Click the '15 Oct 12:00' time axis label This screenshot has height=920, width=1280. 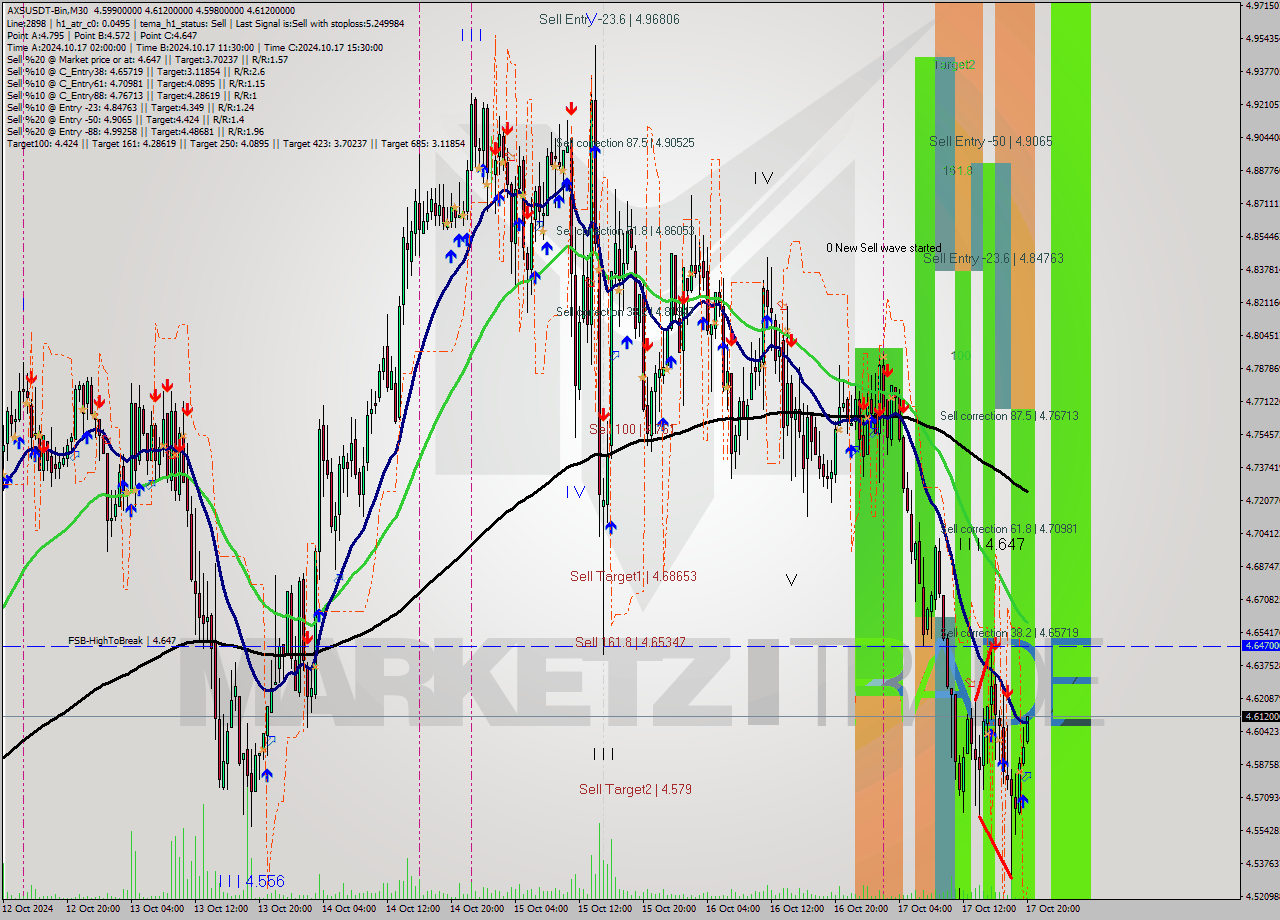pos(606,909)
